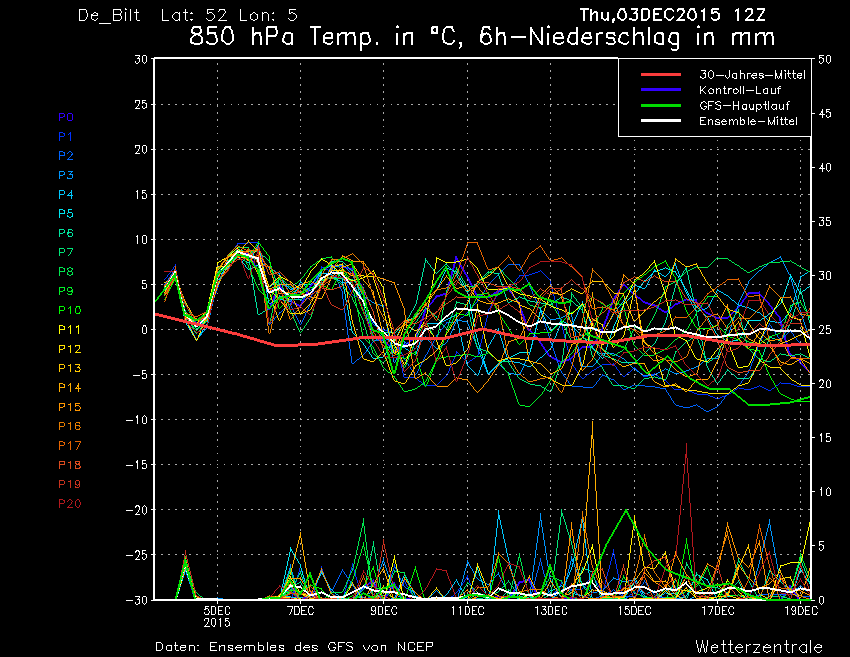Click the 19DEC date axis label
The height and width of the screenshot is (657, 850).
point(801,611)
